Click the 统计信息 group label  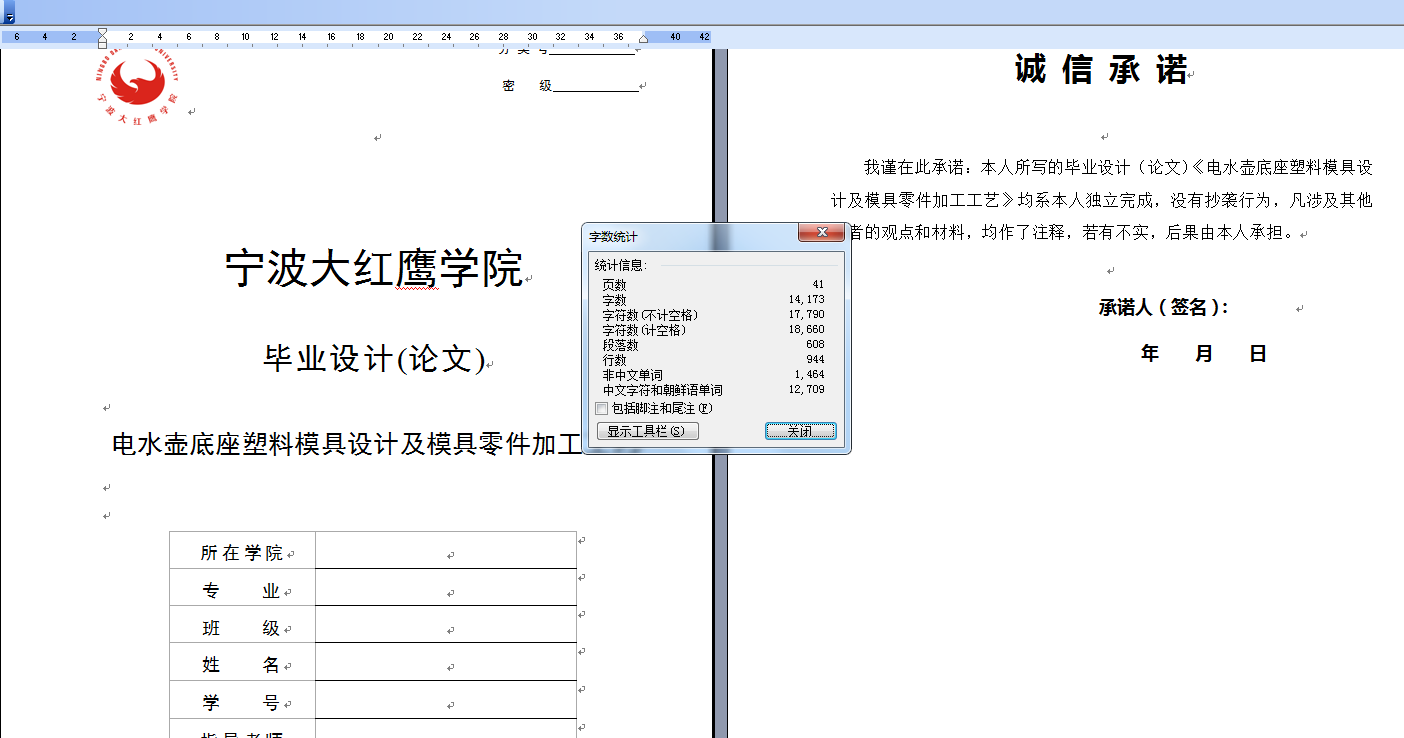click(x=620, y=265)
